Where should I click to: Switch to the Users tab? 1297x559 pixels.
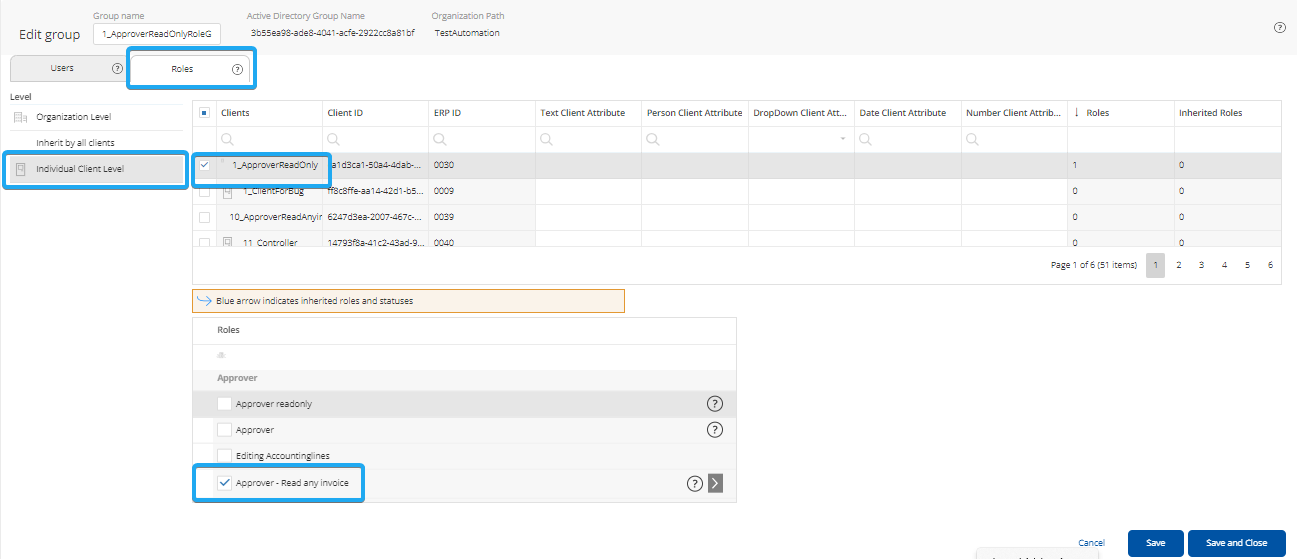62,69
